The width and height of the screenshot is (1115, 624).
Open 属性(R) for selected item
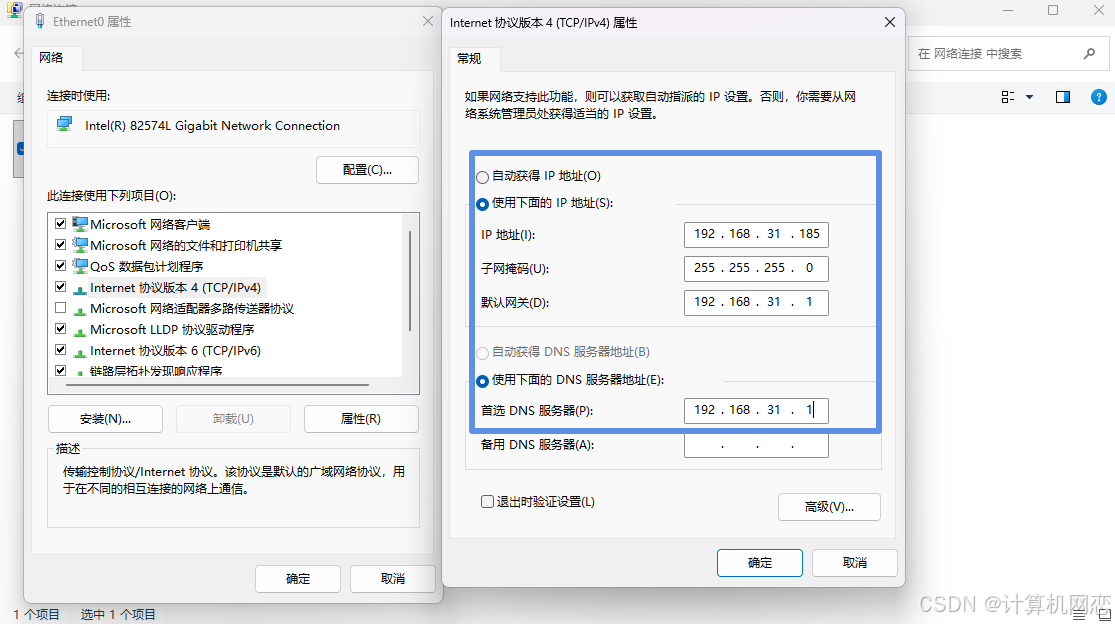click(x=361, y=419)
